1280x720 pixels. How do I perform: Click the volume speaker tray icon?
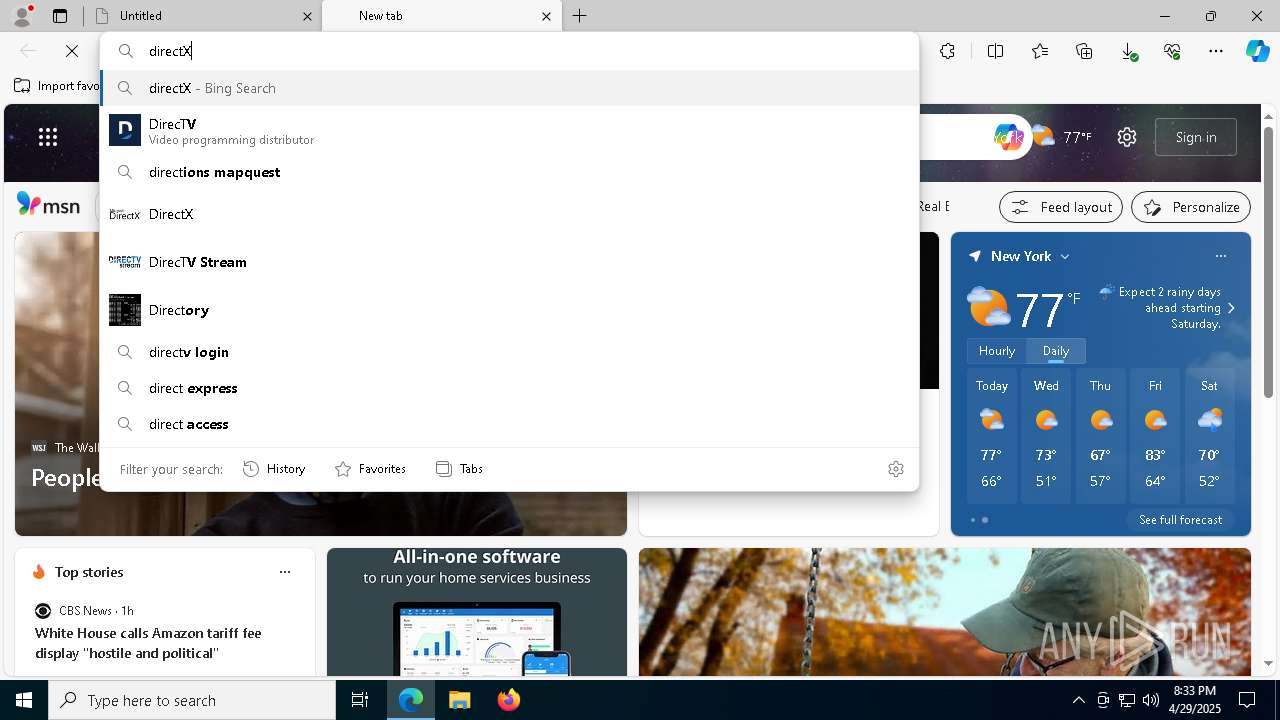click(x=1151, y=700)
